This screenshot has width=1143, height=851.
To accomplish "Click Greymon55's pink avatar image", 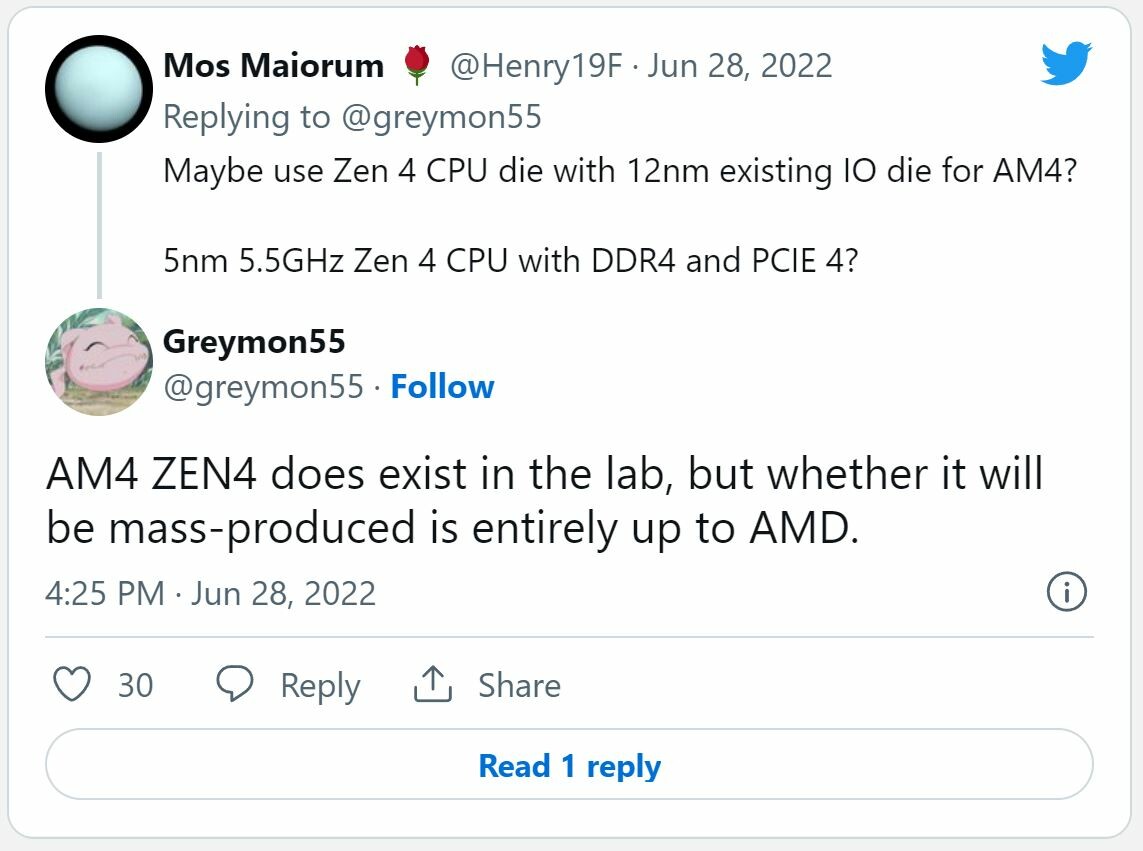I will pos(98,361).
